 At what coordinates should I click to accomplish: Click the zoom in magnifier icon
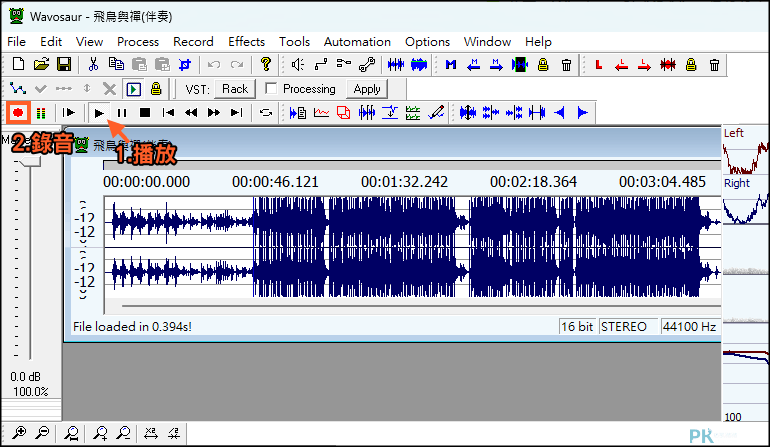coord(19,433)
